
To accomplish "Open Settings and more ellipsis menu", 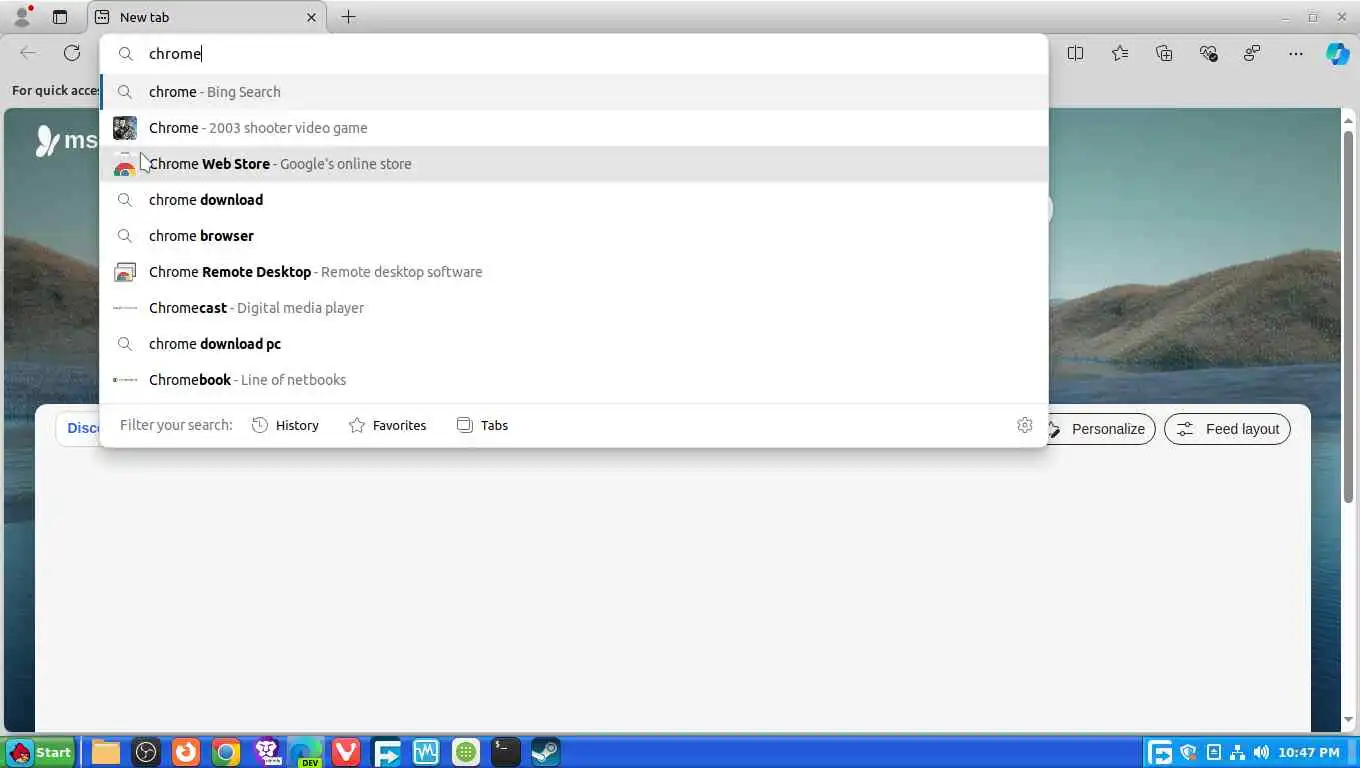I will click(1296, 53).
